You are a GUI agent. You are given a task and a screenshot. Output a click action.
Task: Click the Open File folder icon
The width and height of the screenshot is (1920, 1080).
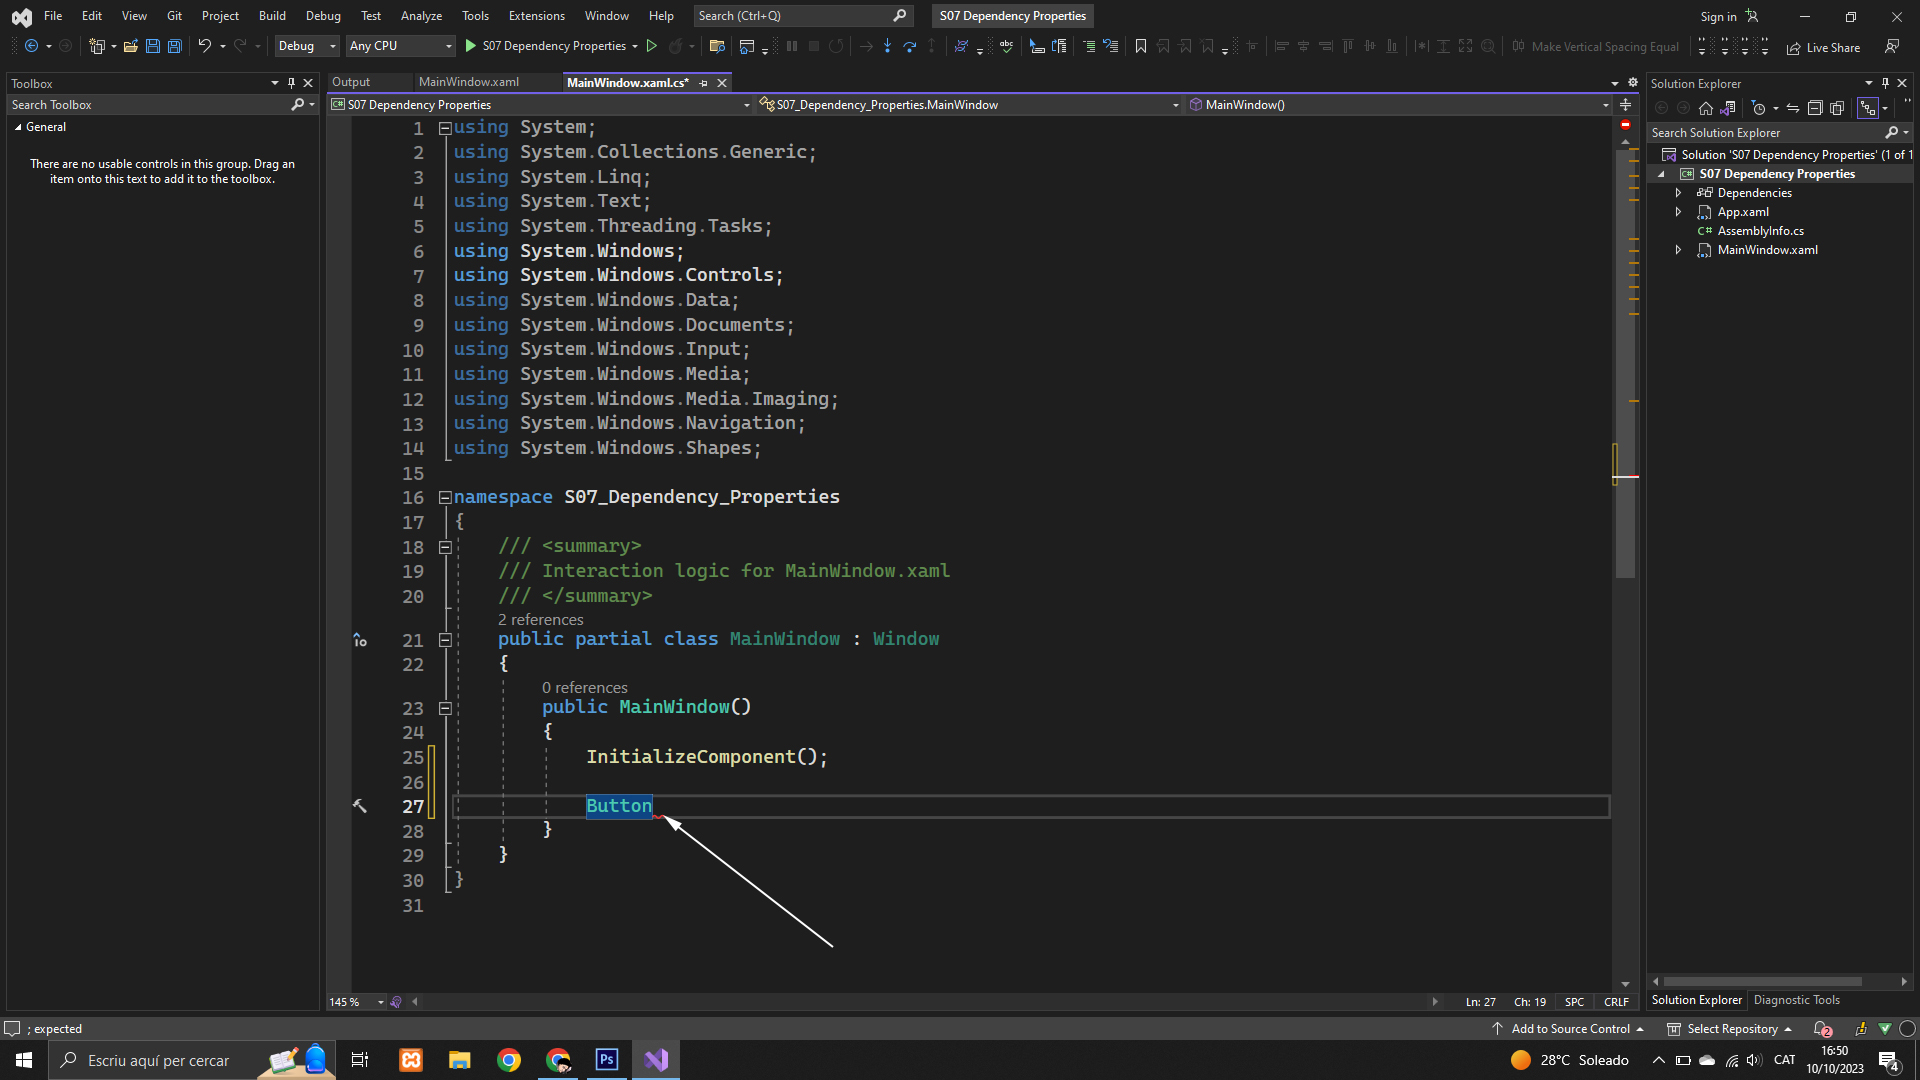tap(130, 46)
